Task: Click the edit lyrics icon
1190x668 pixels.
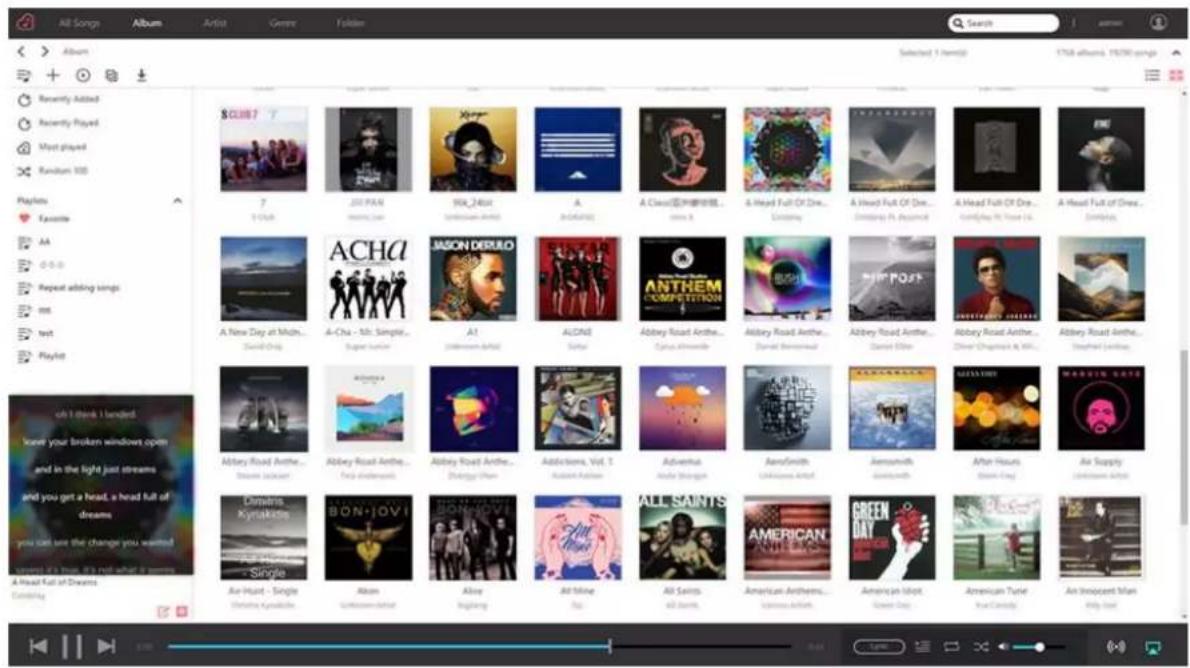Action: (163, 612)
